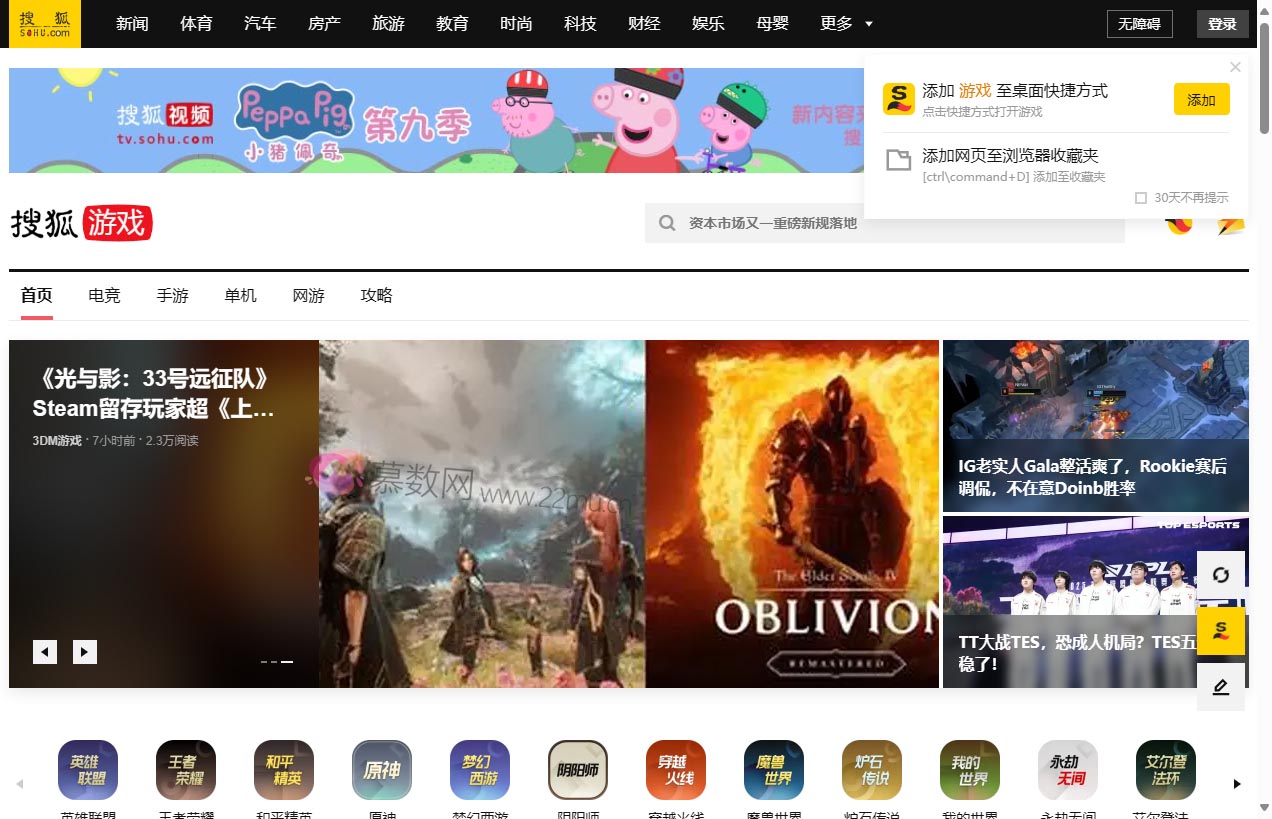Click the carousel previous arrow
The height and width of the screenshot is (819, 1272).
(45, 651)
